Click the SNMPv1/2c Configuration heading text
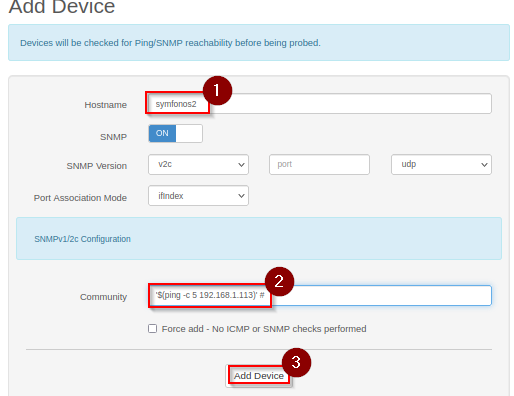Screen dimensions: 514x396 coord(82,239)
